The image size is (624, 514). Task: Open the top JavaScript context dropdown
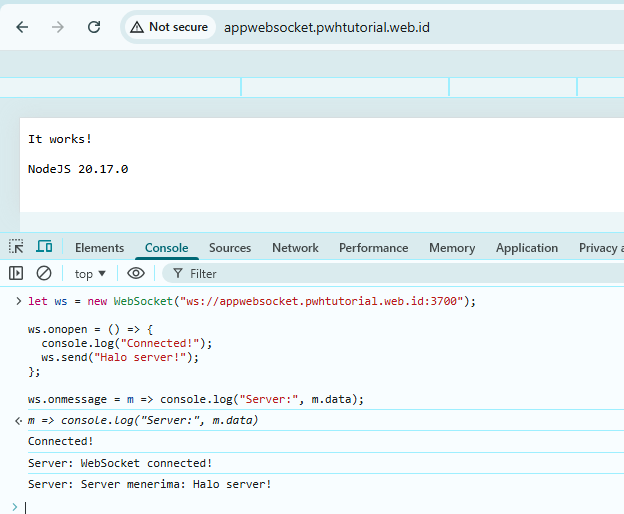click(x=90, y=273)
